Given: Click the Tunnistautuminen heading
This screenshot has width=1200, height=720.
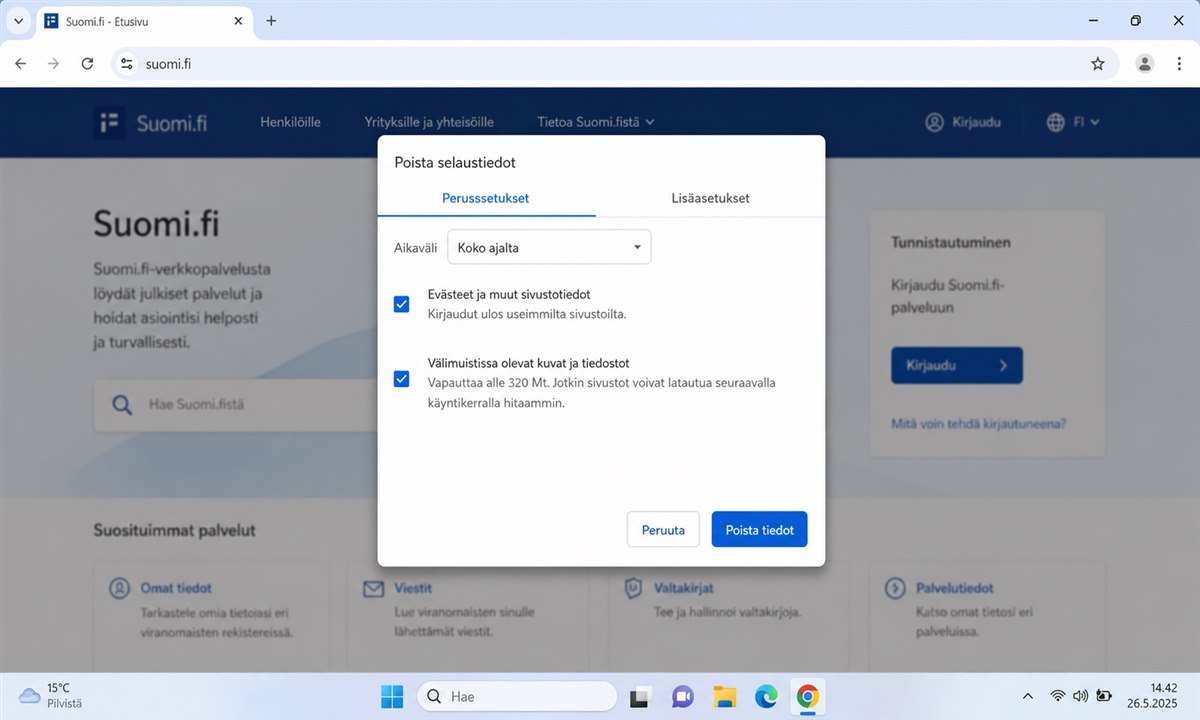Looking at the screenshot, I should click(951, 242).
